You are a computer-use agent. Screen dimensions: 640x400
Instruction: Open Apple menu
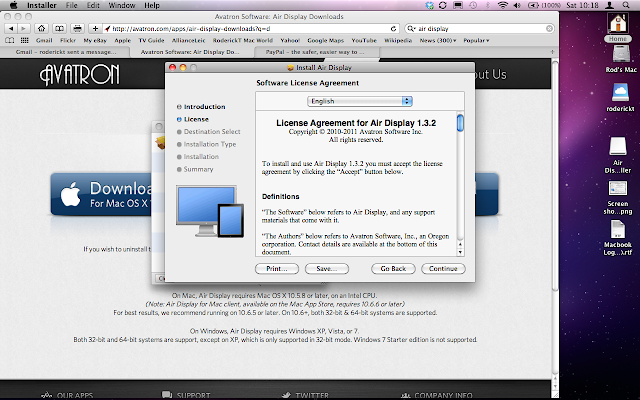point(13,5)
